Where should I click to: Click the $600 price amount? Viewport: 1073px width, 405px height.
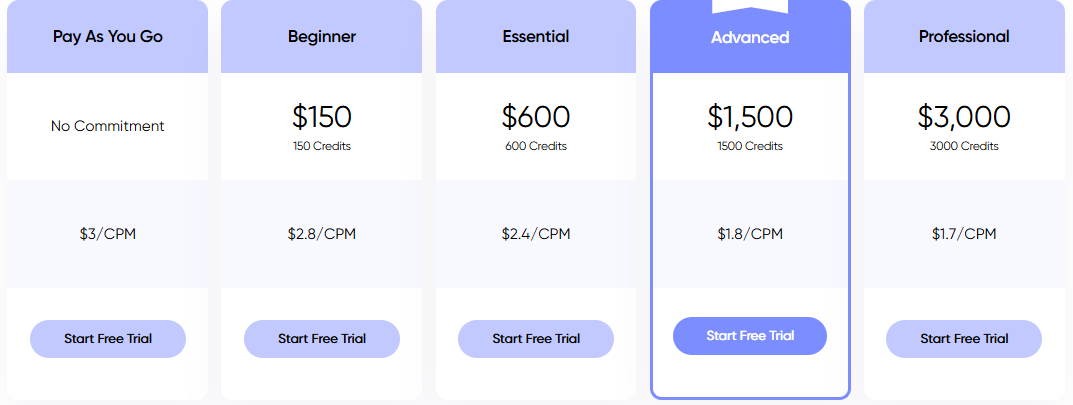tap(536, 117)
